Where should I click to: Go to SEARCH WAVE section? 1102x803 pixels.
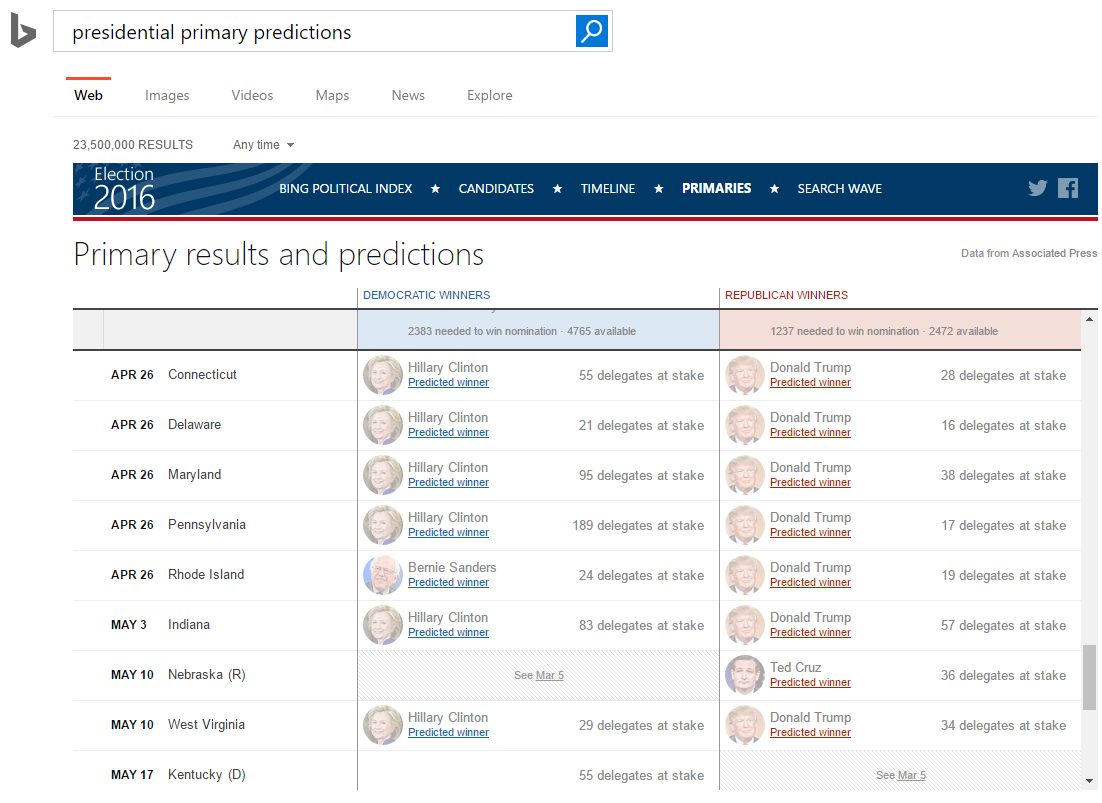839,188
